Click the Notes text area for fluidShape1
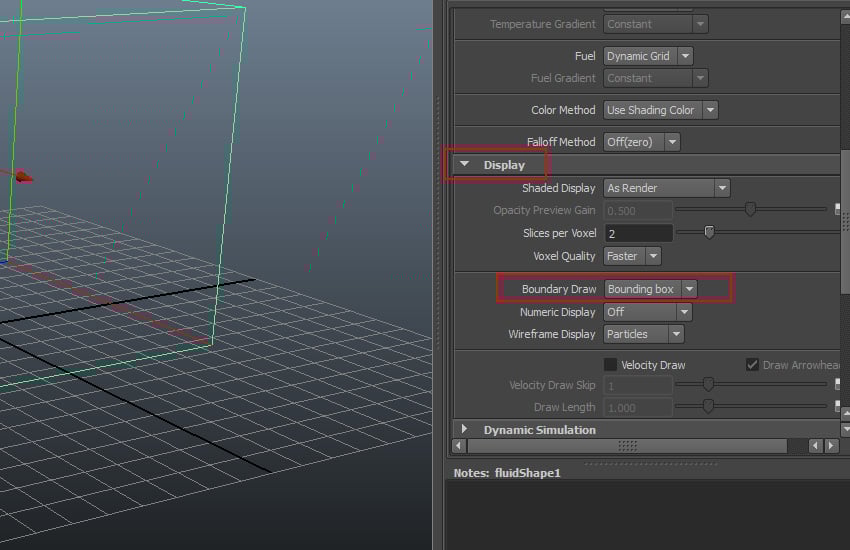850x550 pixels. (x=647, y=515)
